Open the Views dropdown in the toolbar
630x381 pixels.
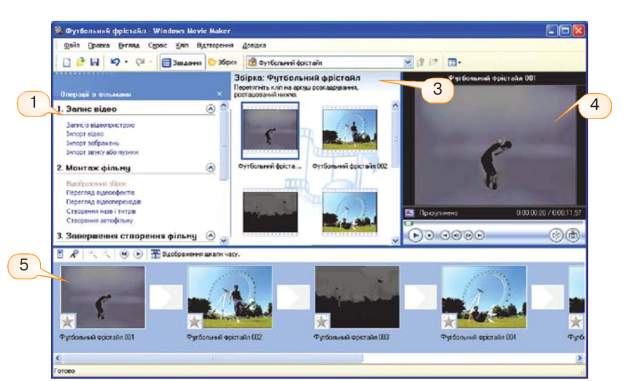coord(454,62)
